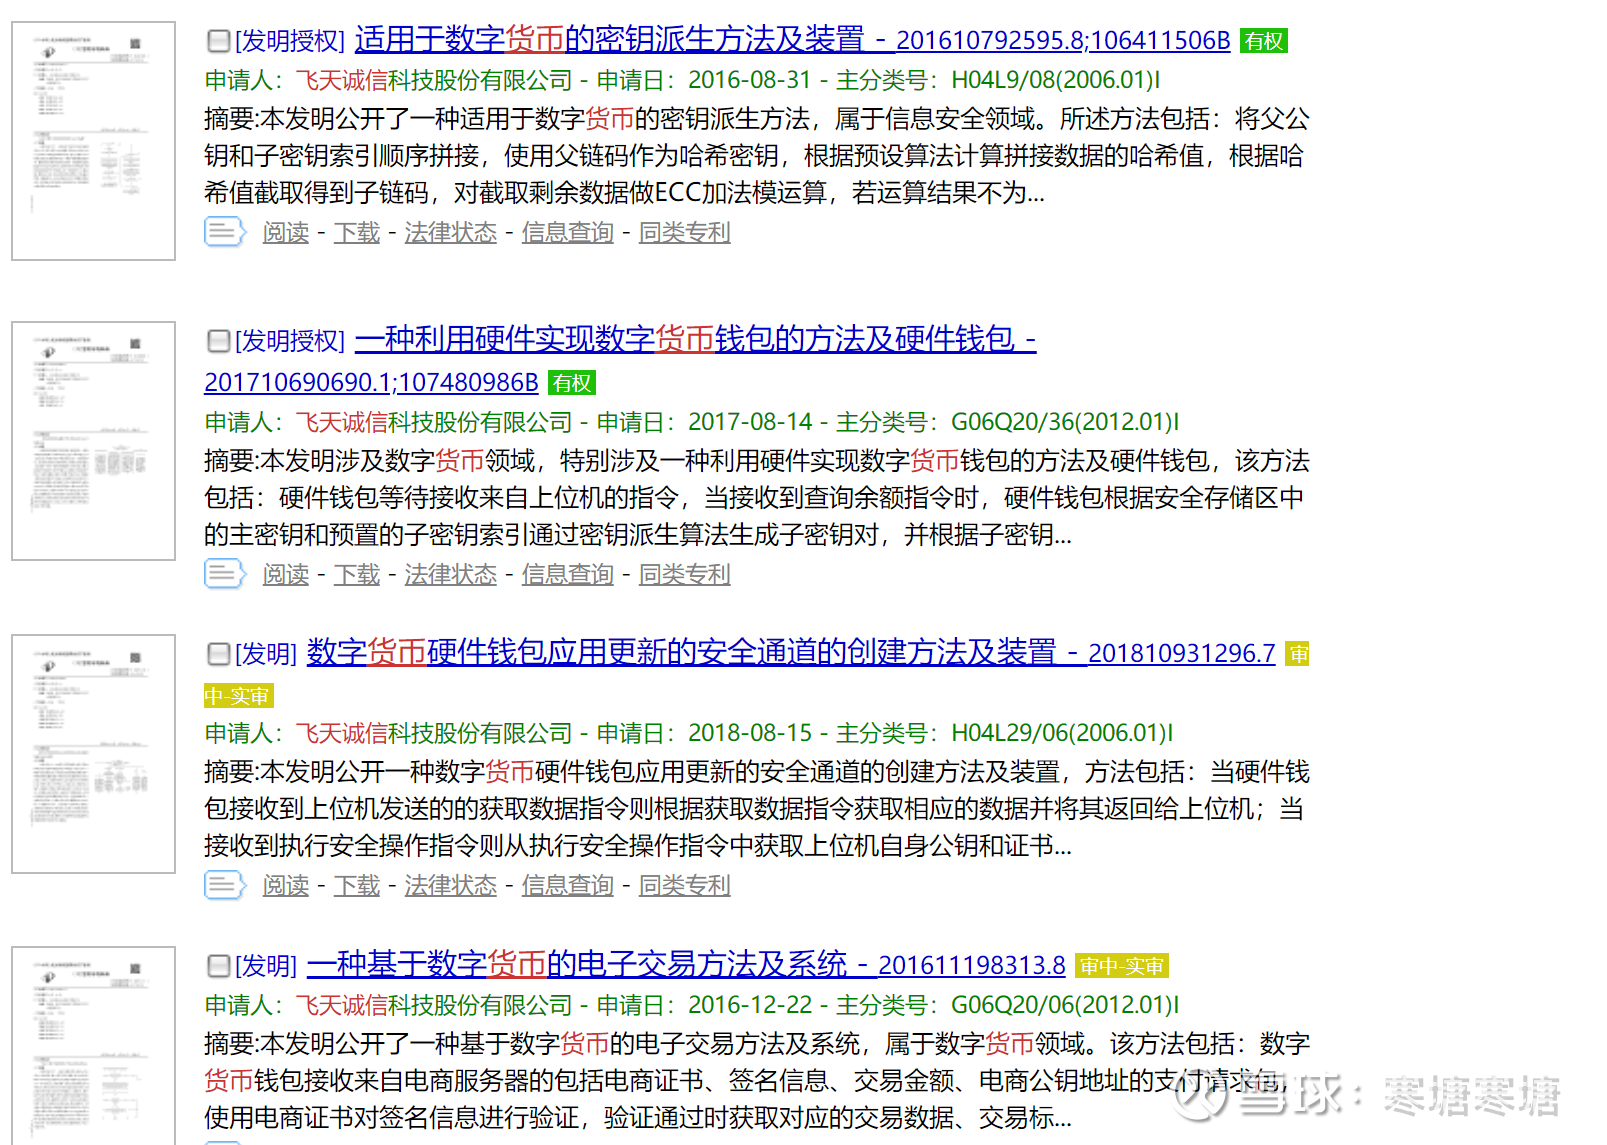The width and height of the screenshot is (1607, 1145).
Task: Open patent title 一种基于数字货币的电子交易方法及系统
Action: pyautogui.click(x=577, y=965)
